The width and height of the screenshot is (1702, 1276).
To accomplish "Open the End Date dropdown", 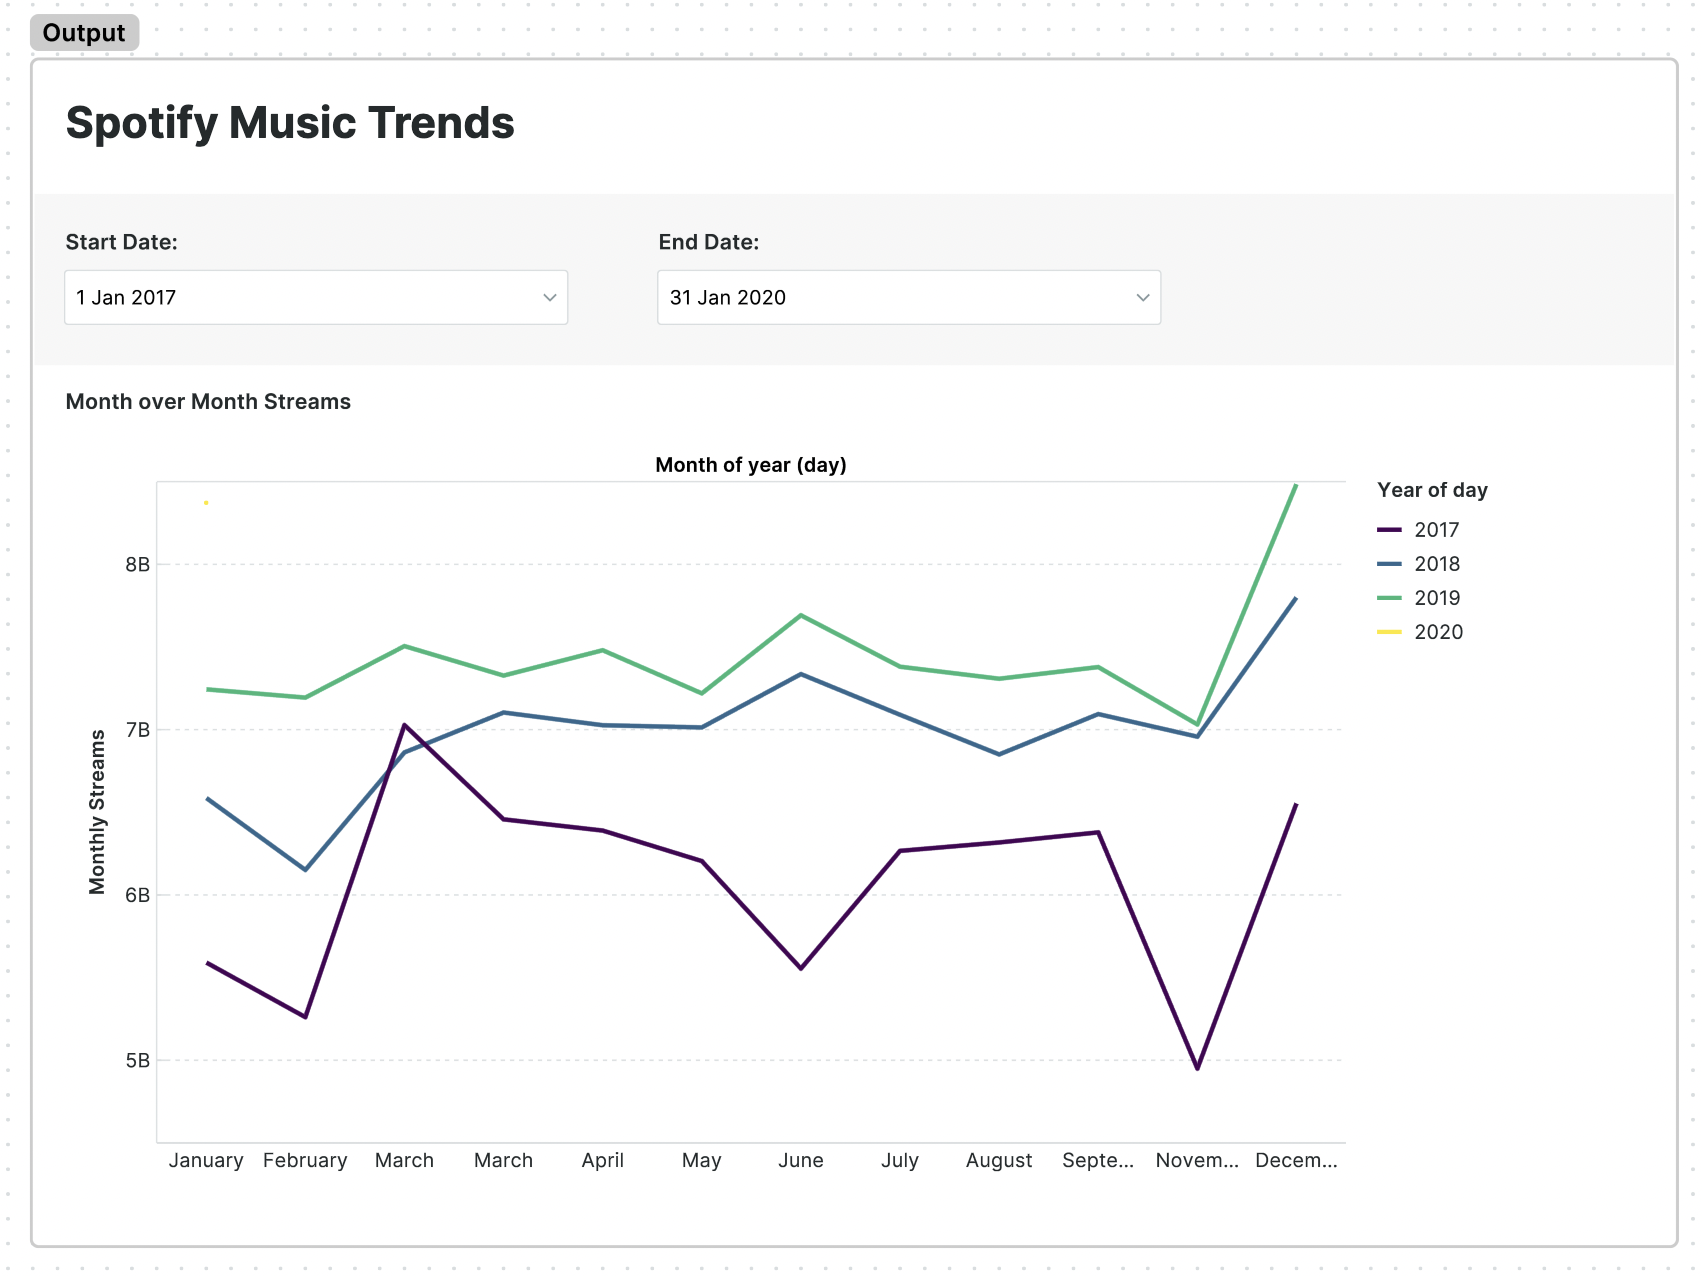I will click(909, 297).
